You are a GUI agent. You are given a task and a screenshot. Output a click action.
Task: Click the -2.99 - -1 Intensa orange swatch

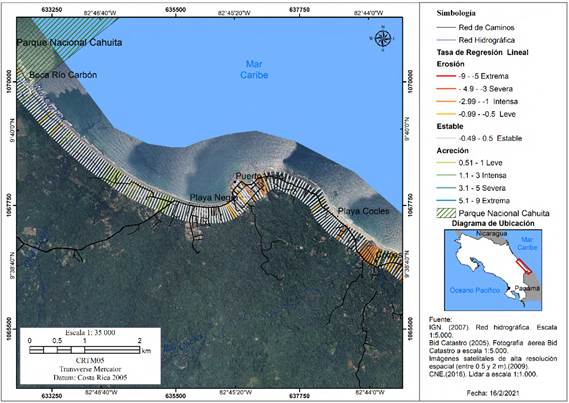point(446,102)
